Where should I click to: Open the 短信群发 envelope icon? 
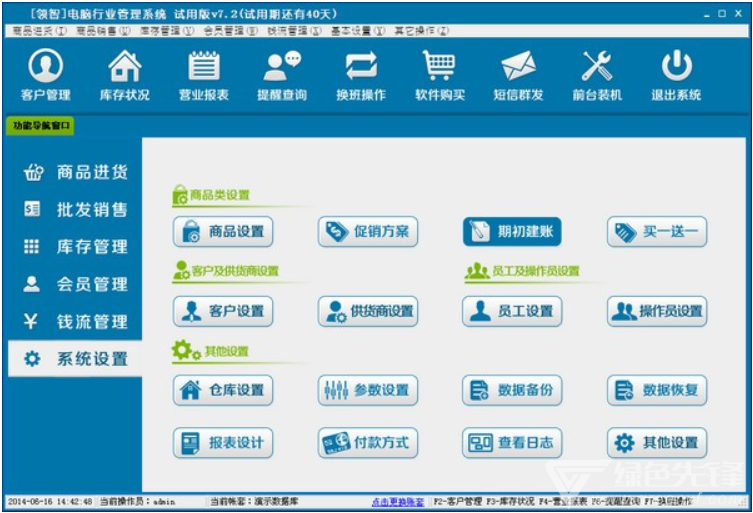[518, 76]
